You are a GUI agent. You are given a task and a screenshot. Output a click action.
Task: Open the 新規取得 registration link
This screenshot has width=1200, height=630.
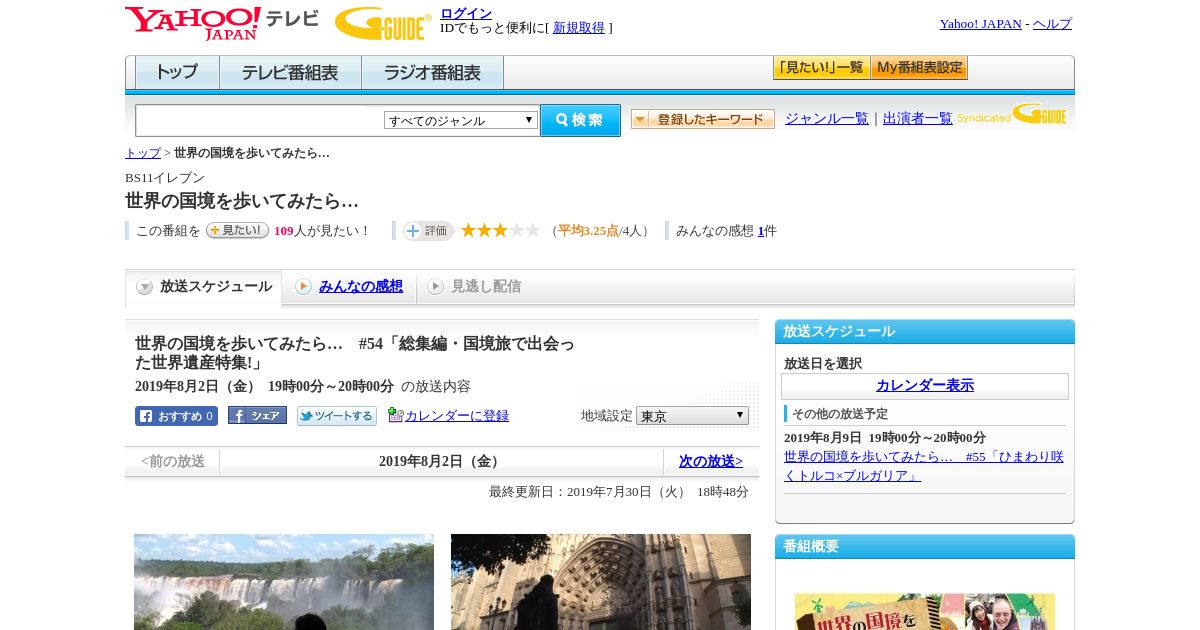coord(579,28)
